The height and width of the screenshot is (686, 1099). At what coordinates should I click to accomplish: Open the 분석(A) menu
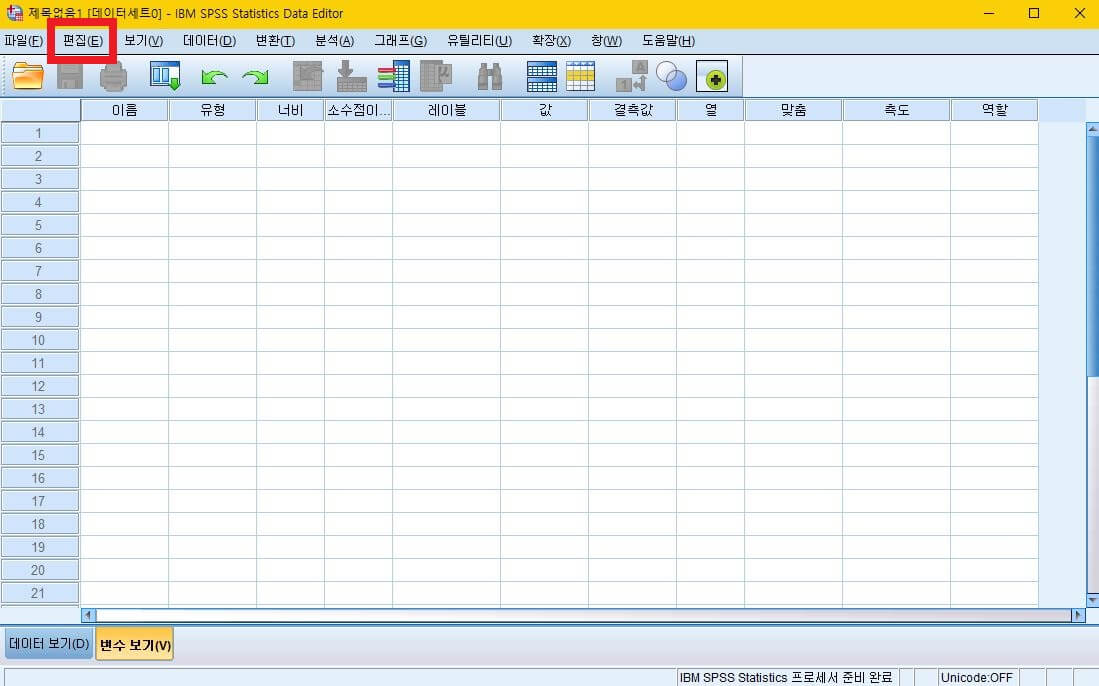coord(333,40)
